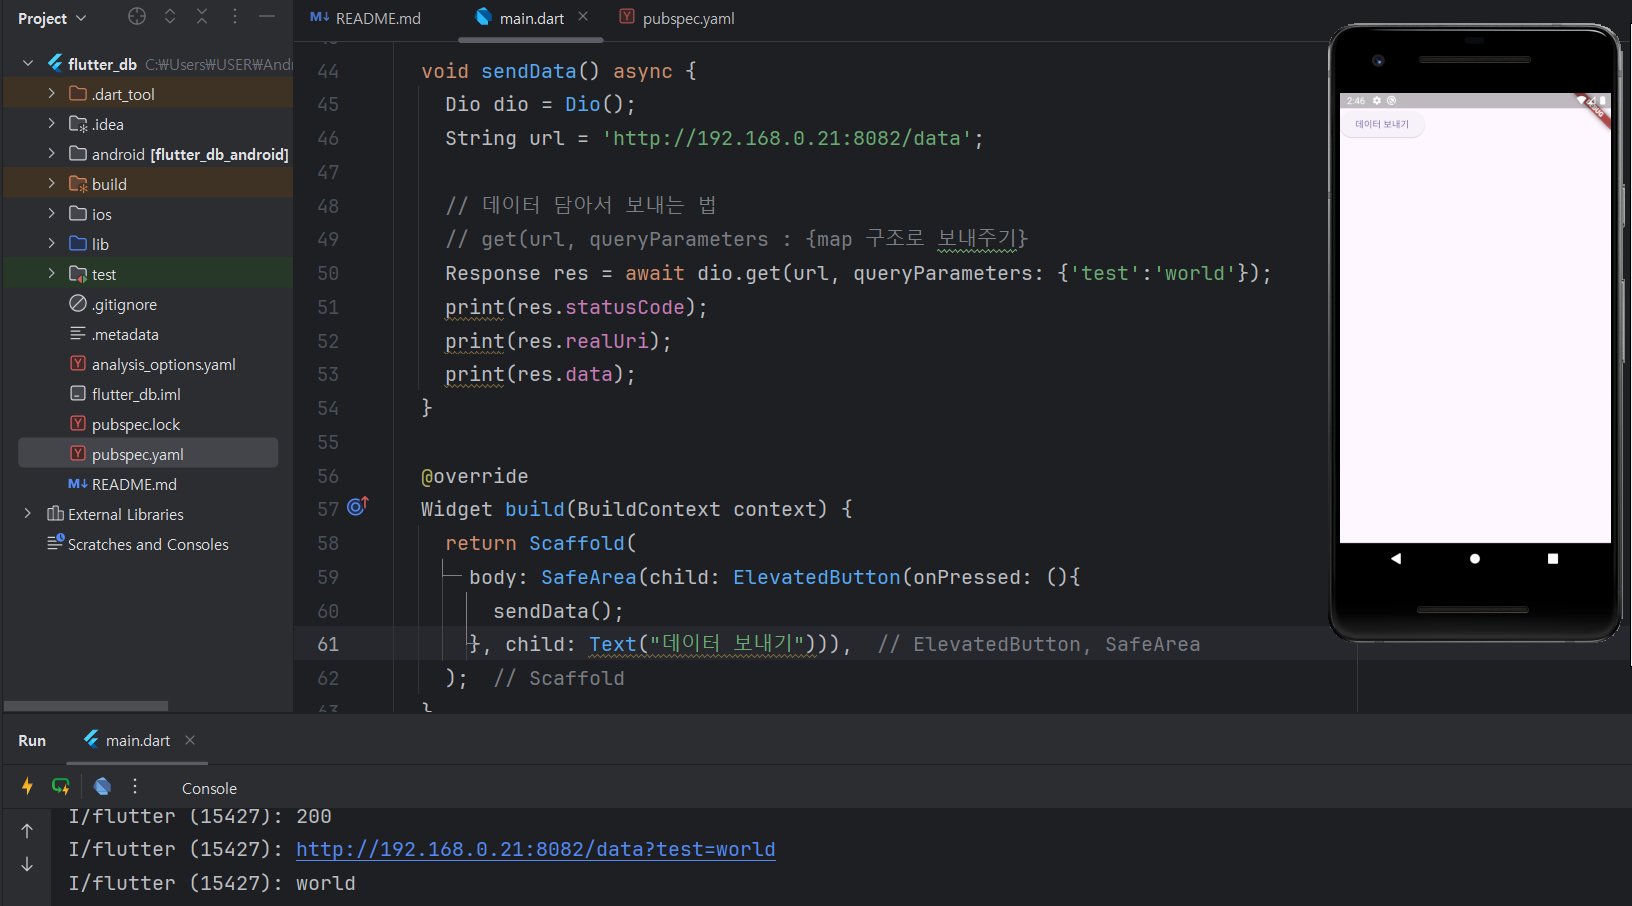Open the Project view dropdown
Screen dimensions: 1632x906
click(52, 18)
